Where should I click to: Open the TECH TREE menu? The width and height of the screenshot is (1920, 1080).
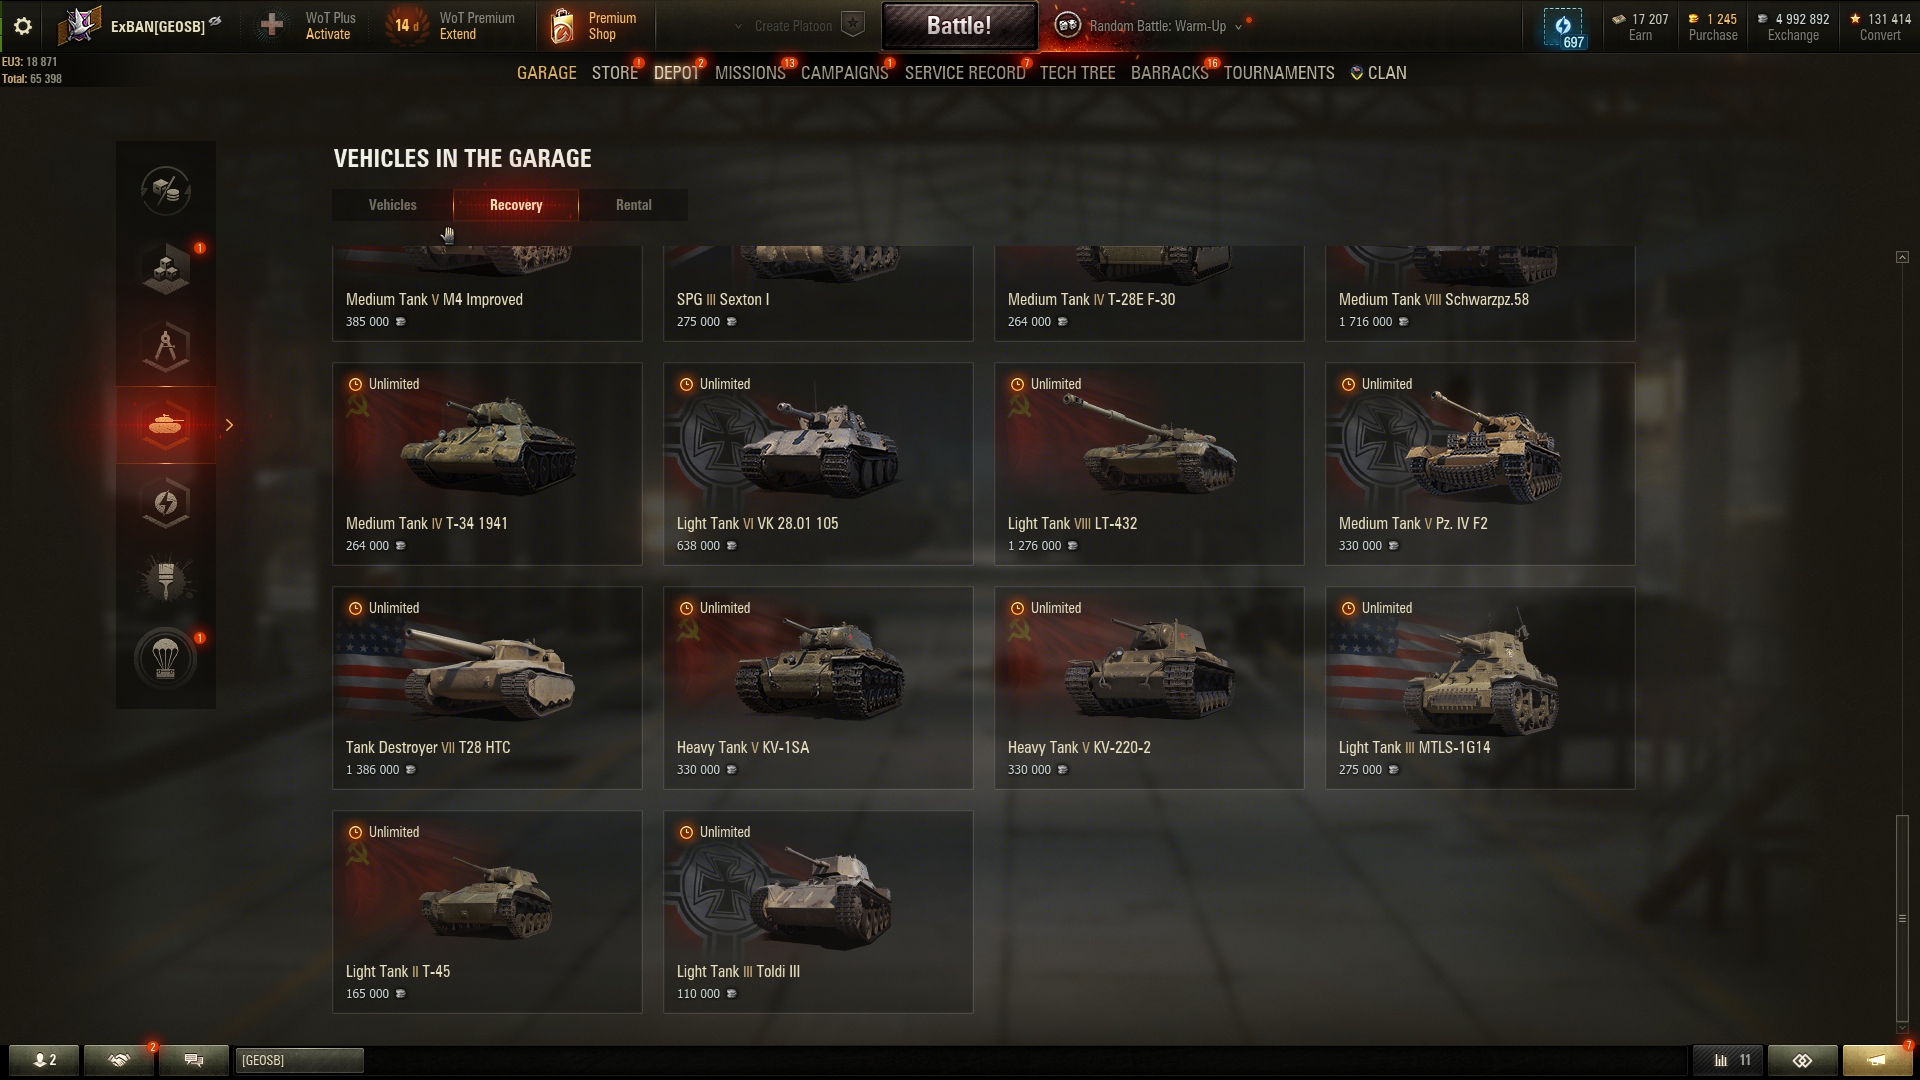point(1077,73)
